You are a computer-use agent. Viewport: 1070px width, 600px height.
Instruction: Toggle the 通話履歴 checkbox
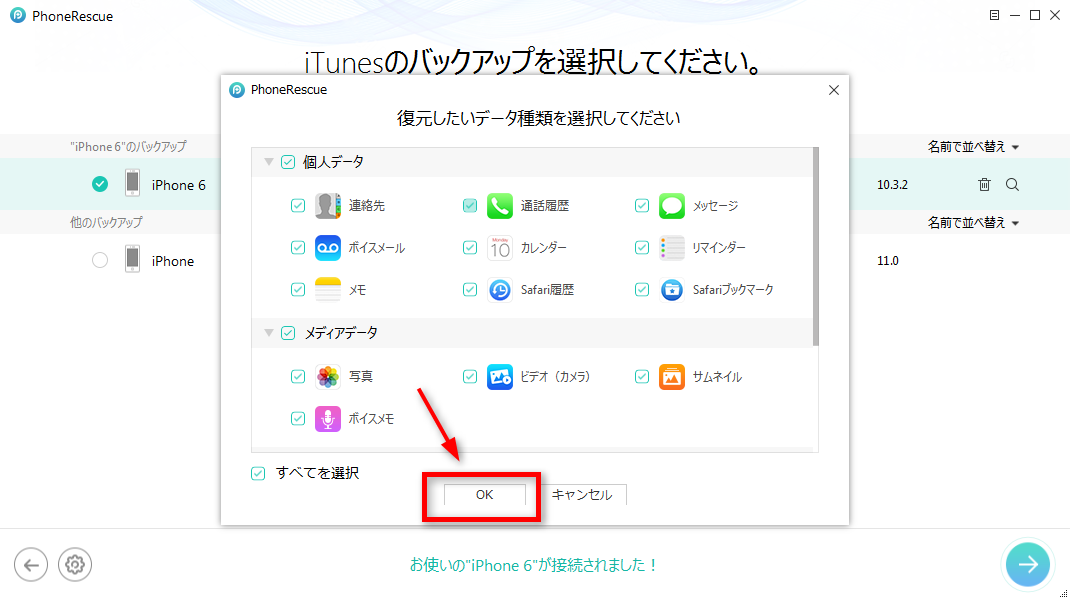[x=469, y=205]
